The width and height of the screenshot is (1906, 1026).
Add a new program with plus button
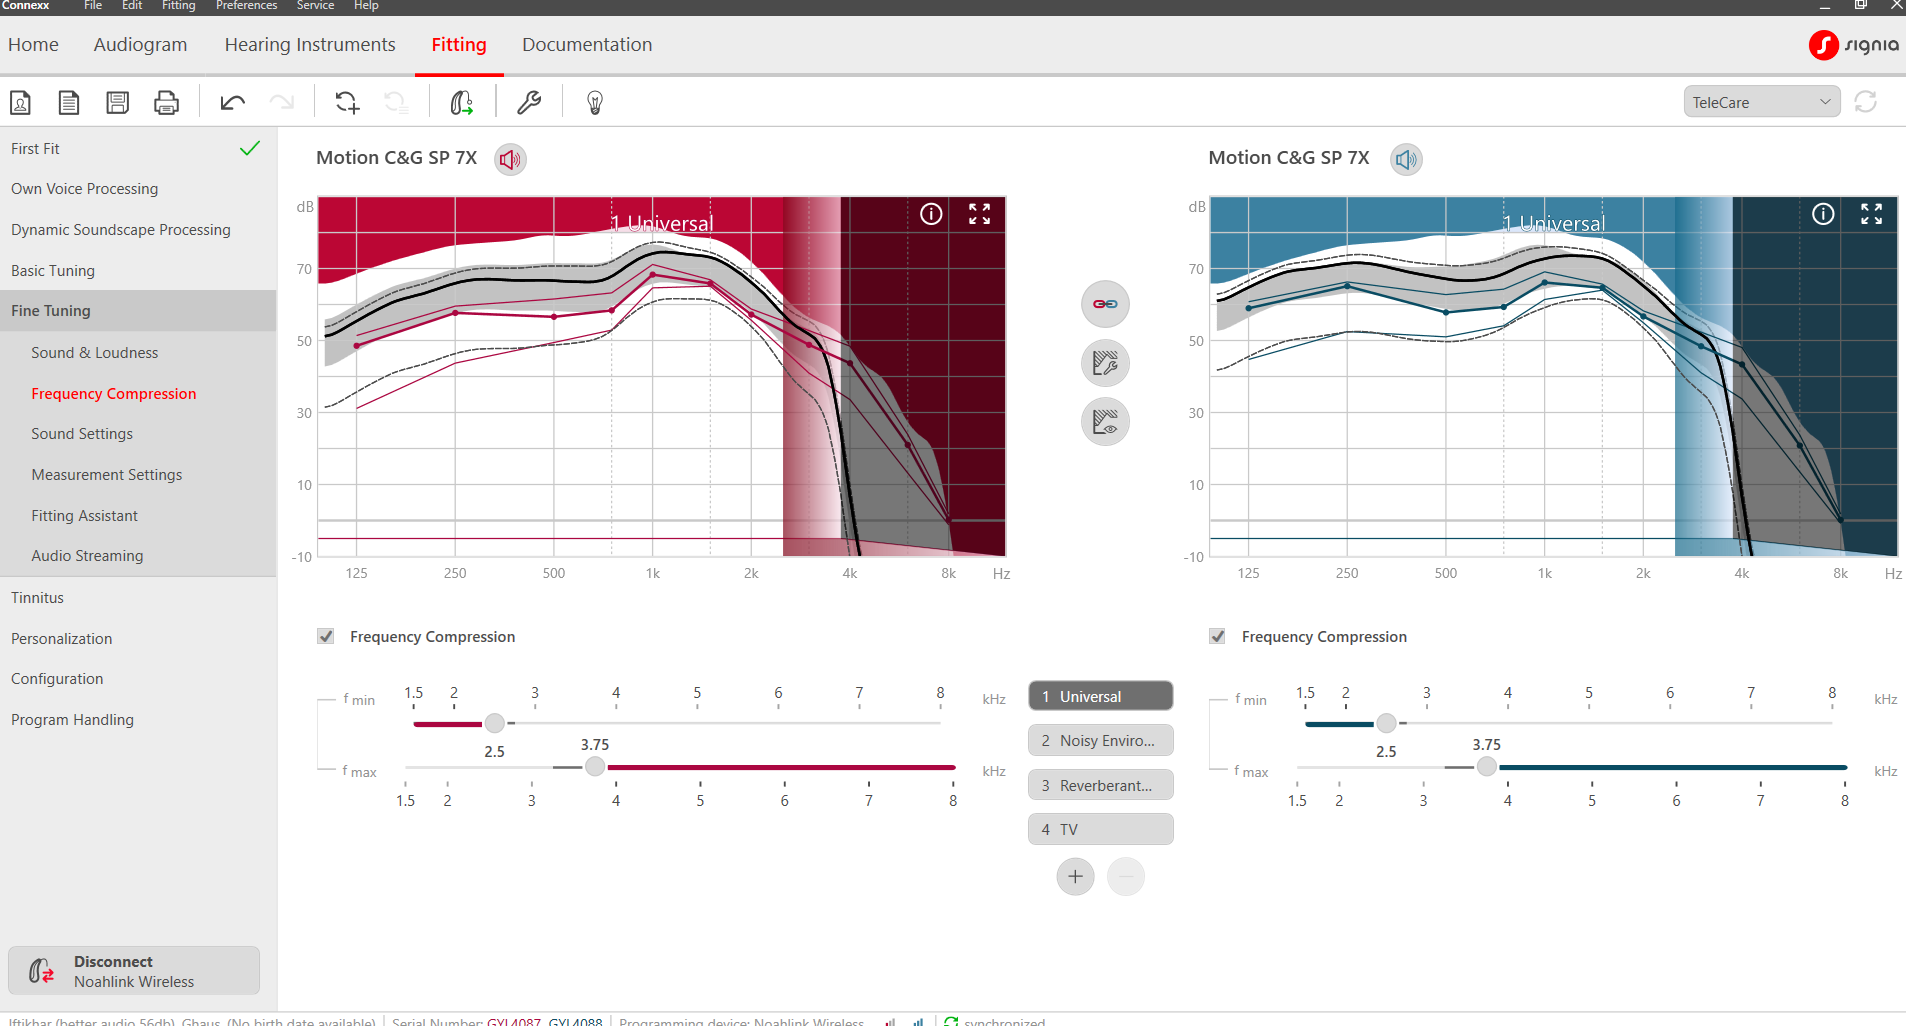click(1075, 877)
